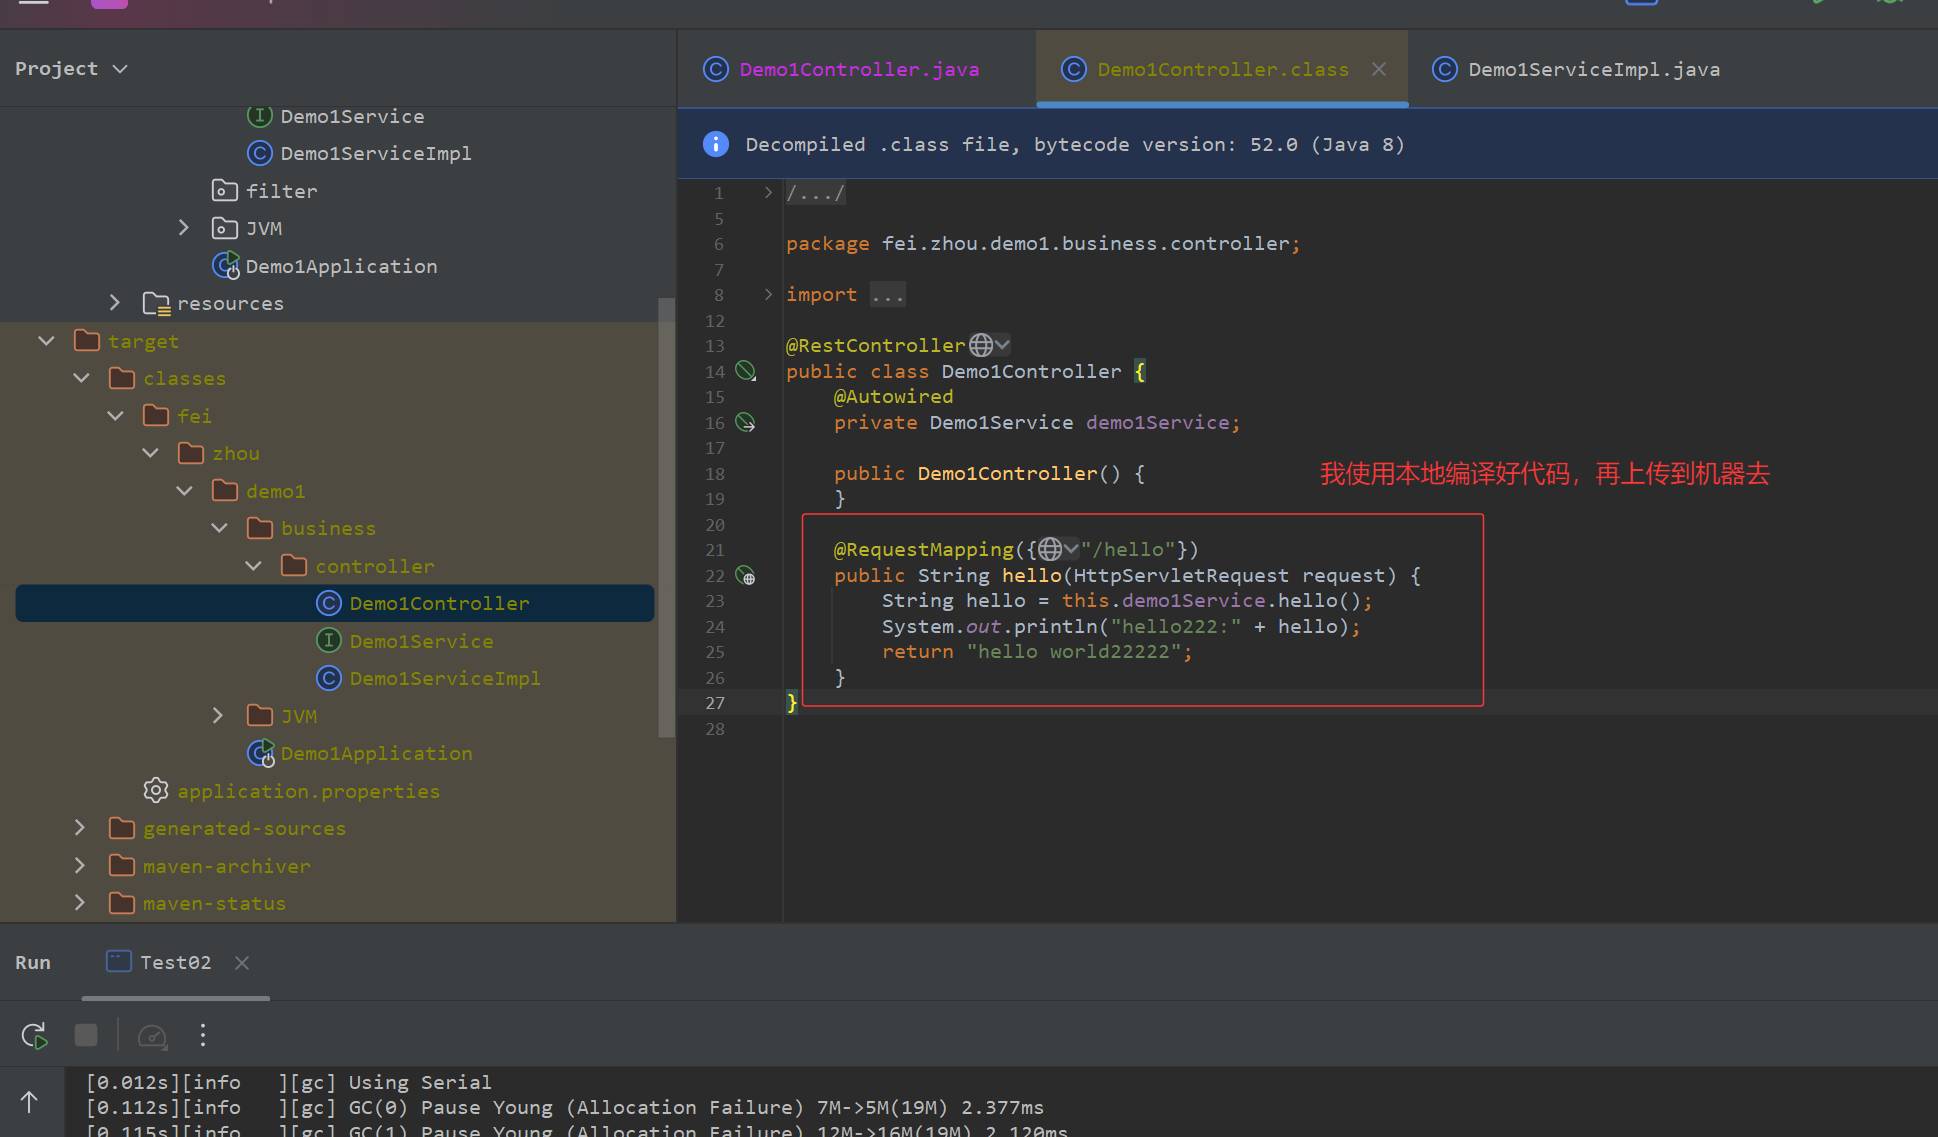Select the Demo1Controller node under controller

click(x=440, y=602)
